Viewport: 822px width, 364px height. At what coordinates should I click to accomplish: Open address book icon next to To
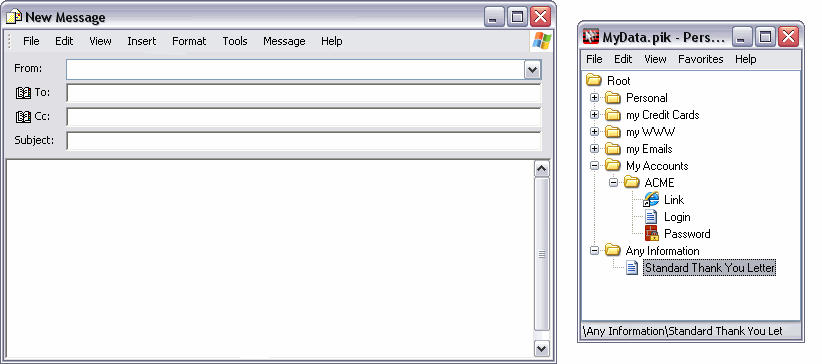[24, 93]
